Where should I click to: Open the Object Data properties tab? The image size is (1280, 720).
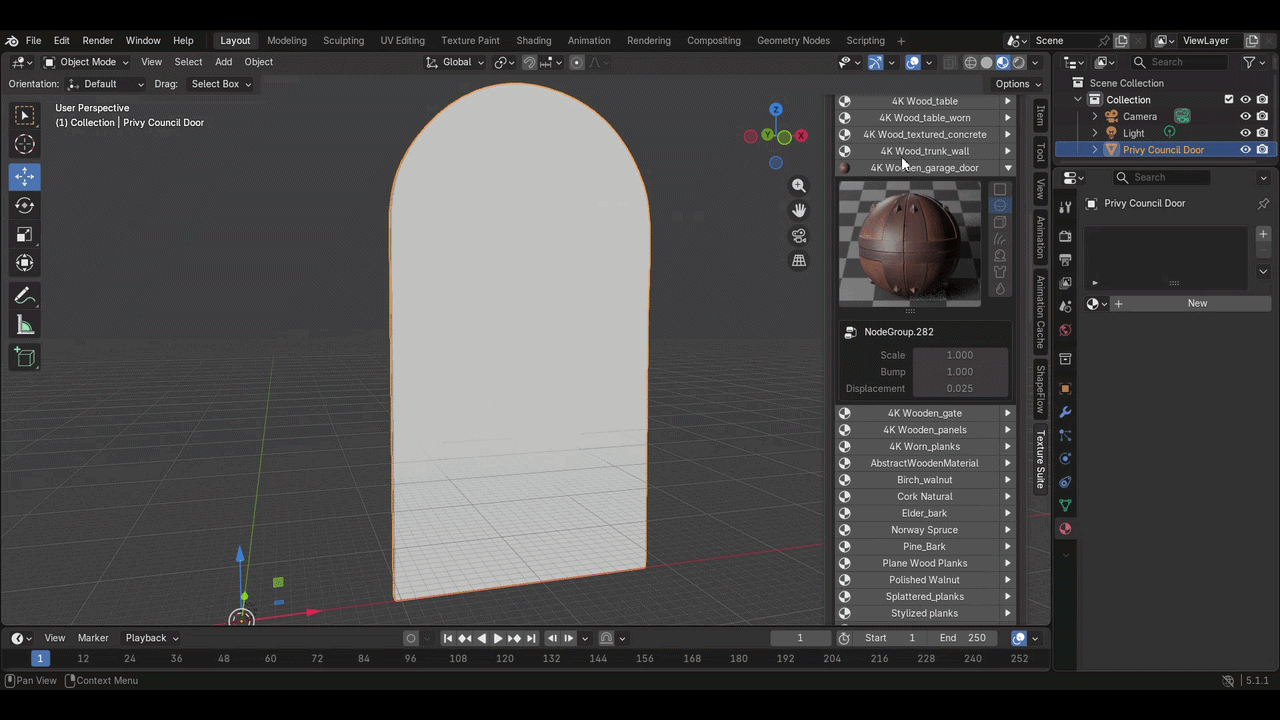1065,506
